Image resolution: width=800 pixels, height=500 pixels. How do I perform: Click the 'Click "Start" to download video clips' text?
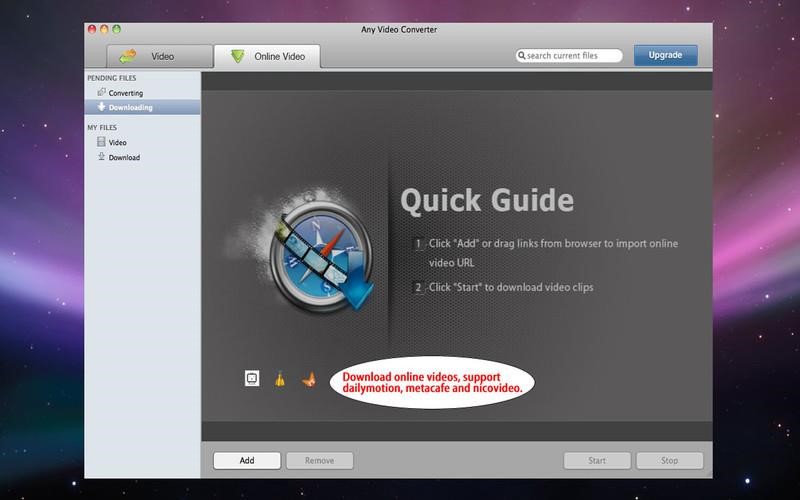[511, 287]
